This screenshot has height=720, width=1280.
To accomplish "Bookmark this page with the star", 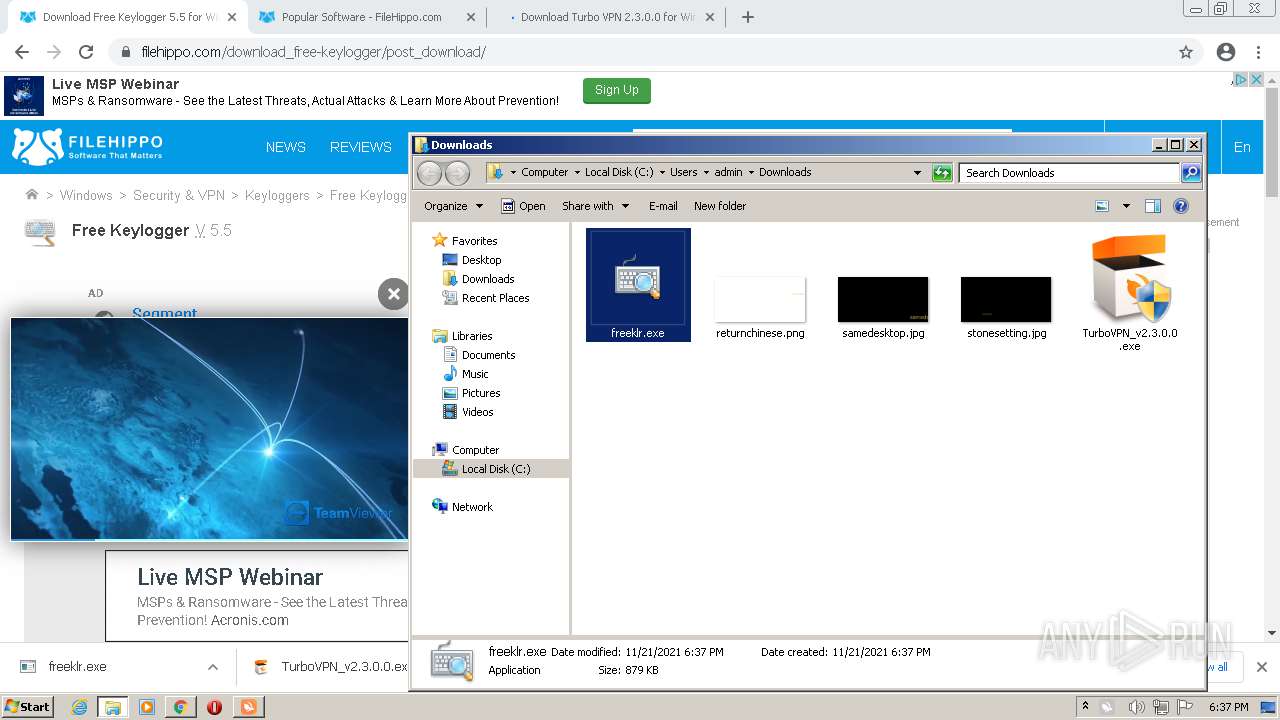I will pos(1186,52).
